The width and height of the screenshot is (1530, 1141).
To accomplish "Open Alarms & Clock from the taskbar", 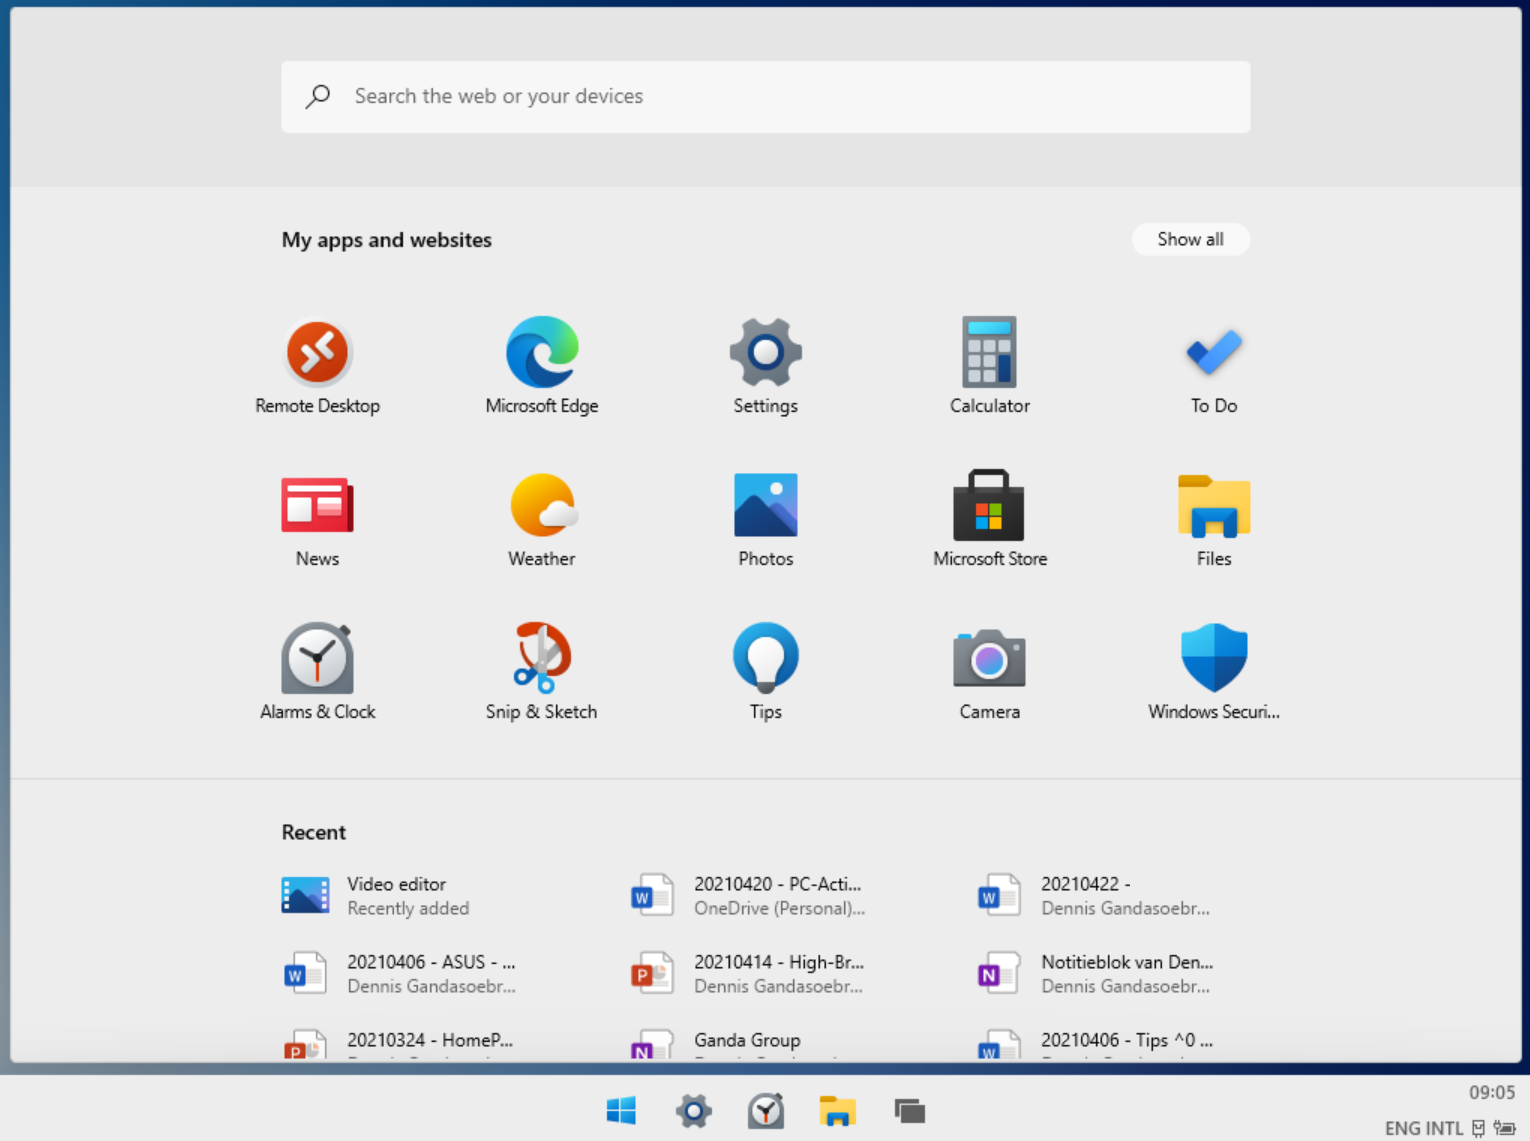I will [x=766, y=1111].
